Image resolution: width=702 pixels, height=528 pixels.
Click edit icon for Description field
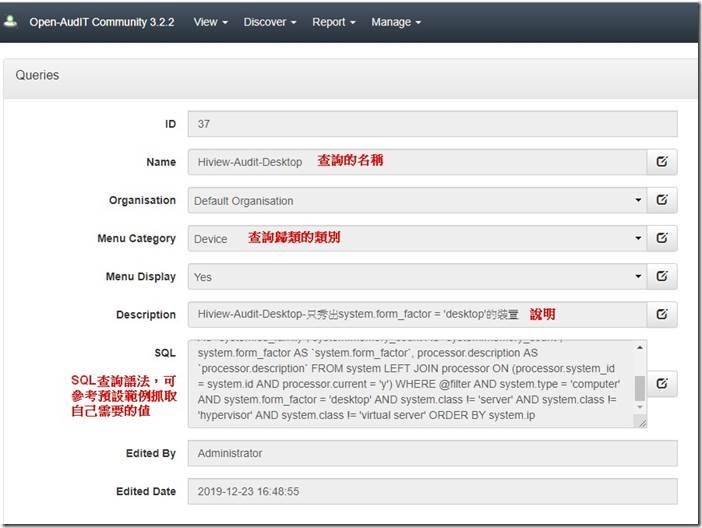(662, 314)
